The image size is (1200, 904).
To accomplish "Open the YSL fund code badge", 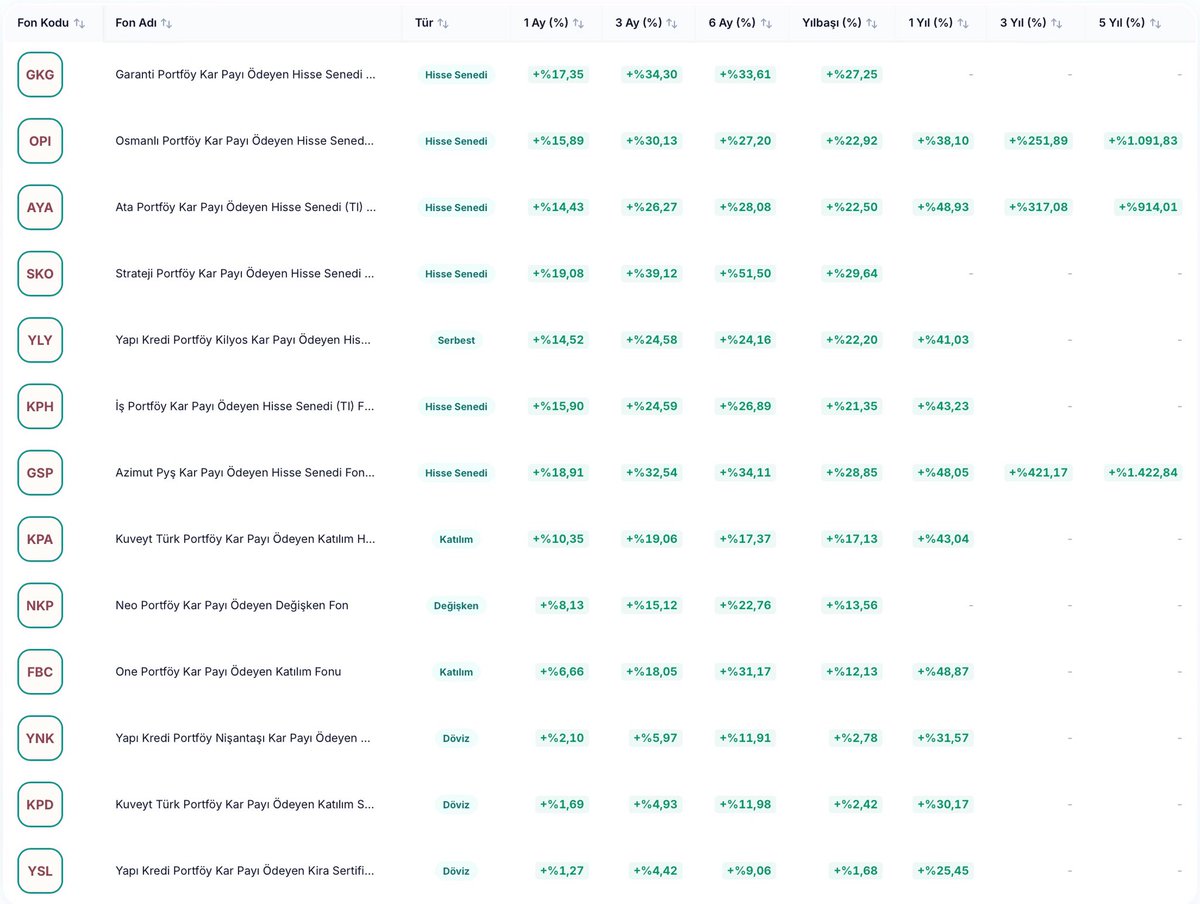I will click(x=40, y=871).
